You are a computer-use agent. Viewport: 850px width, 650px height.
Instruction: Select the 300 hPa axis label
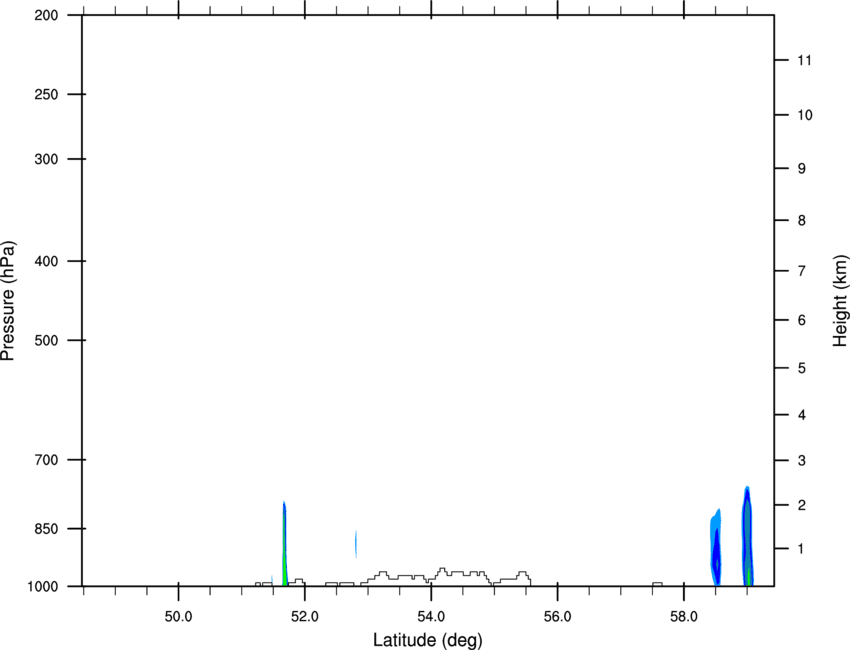(46, 159)
